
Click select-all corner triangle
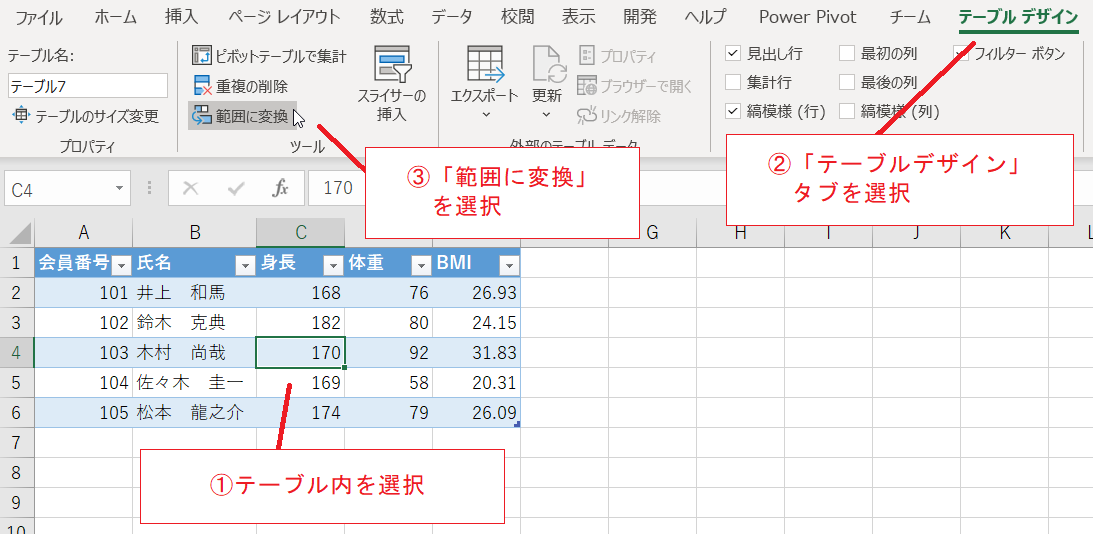click(21, 234)
